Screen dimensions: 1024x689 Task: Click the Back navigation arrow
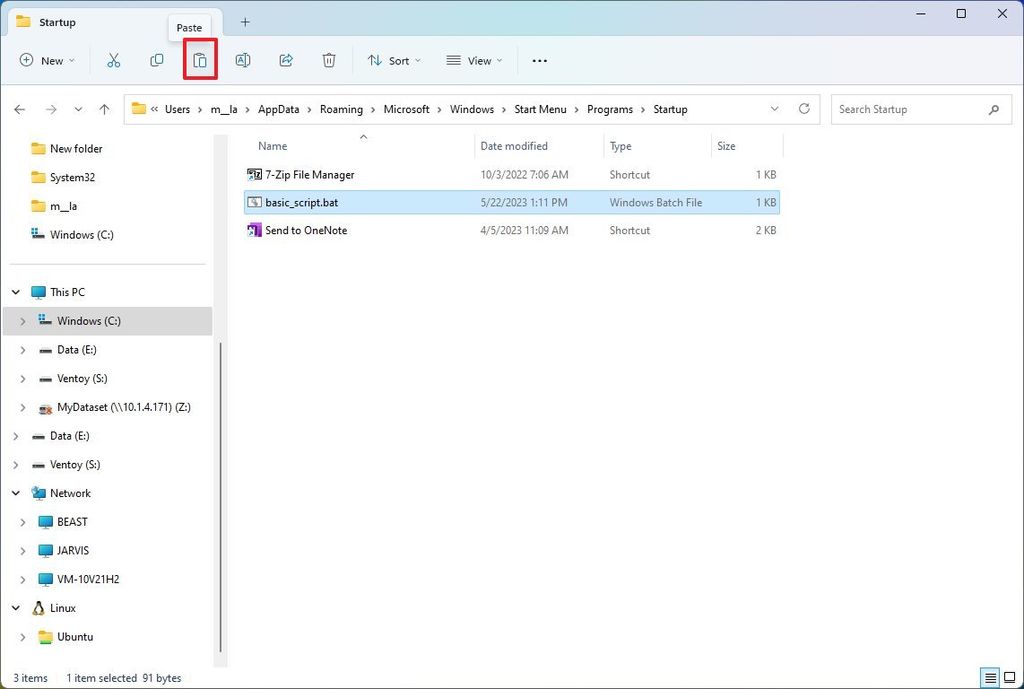coord(20,109)
